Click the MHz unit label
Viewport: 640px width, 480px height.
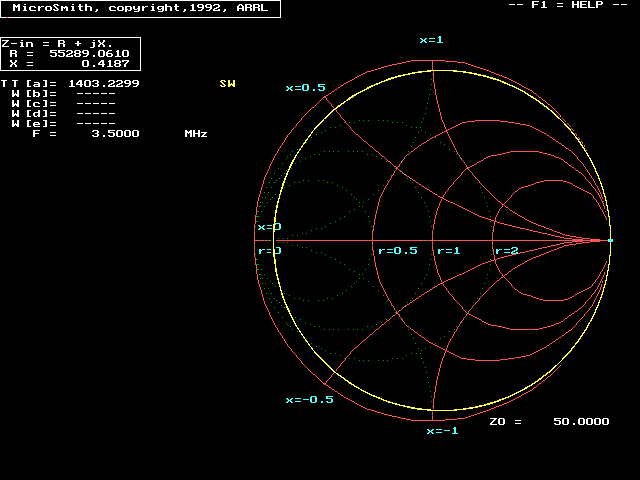pyautogui.click(x=195, y=134)
